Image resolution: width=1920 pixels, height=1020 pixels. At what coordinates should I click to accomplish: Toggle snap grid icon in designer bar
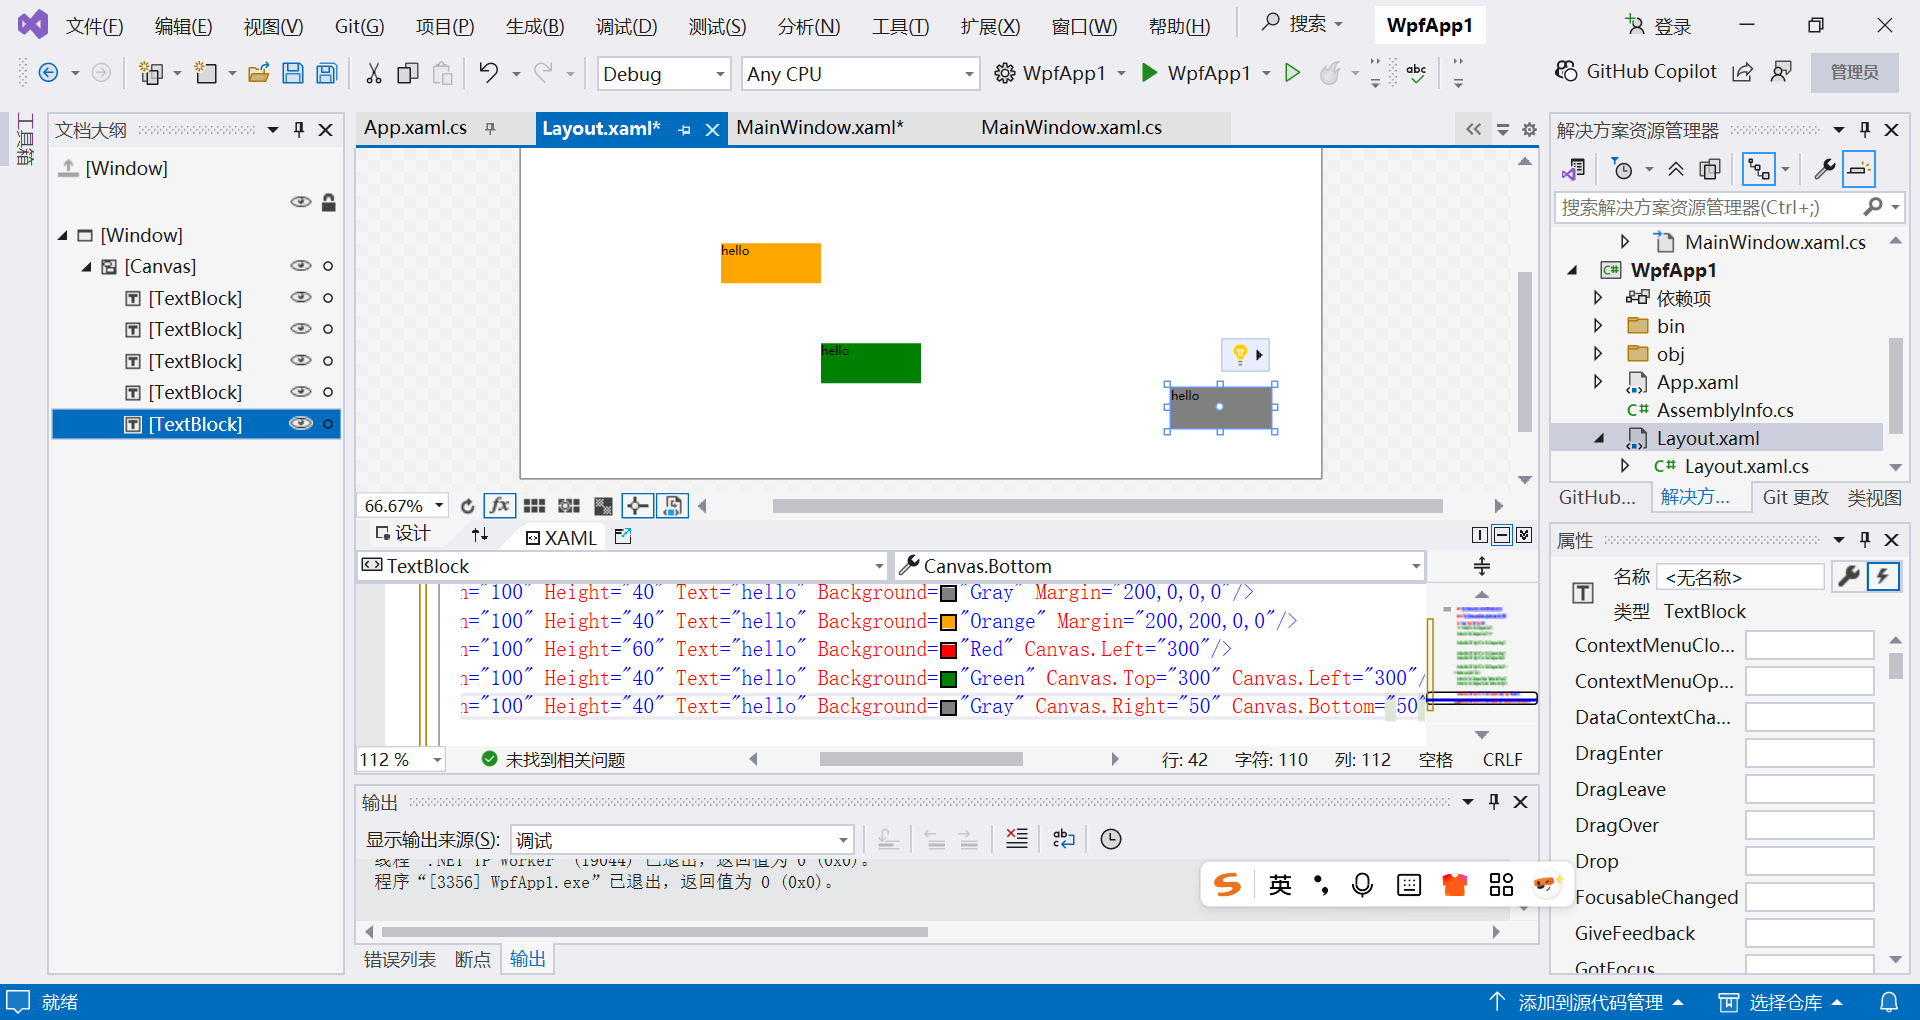pos(535,506)
